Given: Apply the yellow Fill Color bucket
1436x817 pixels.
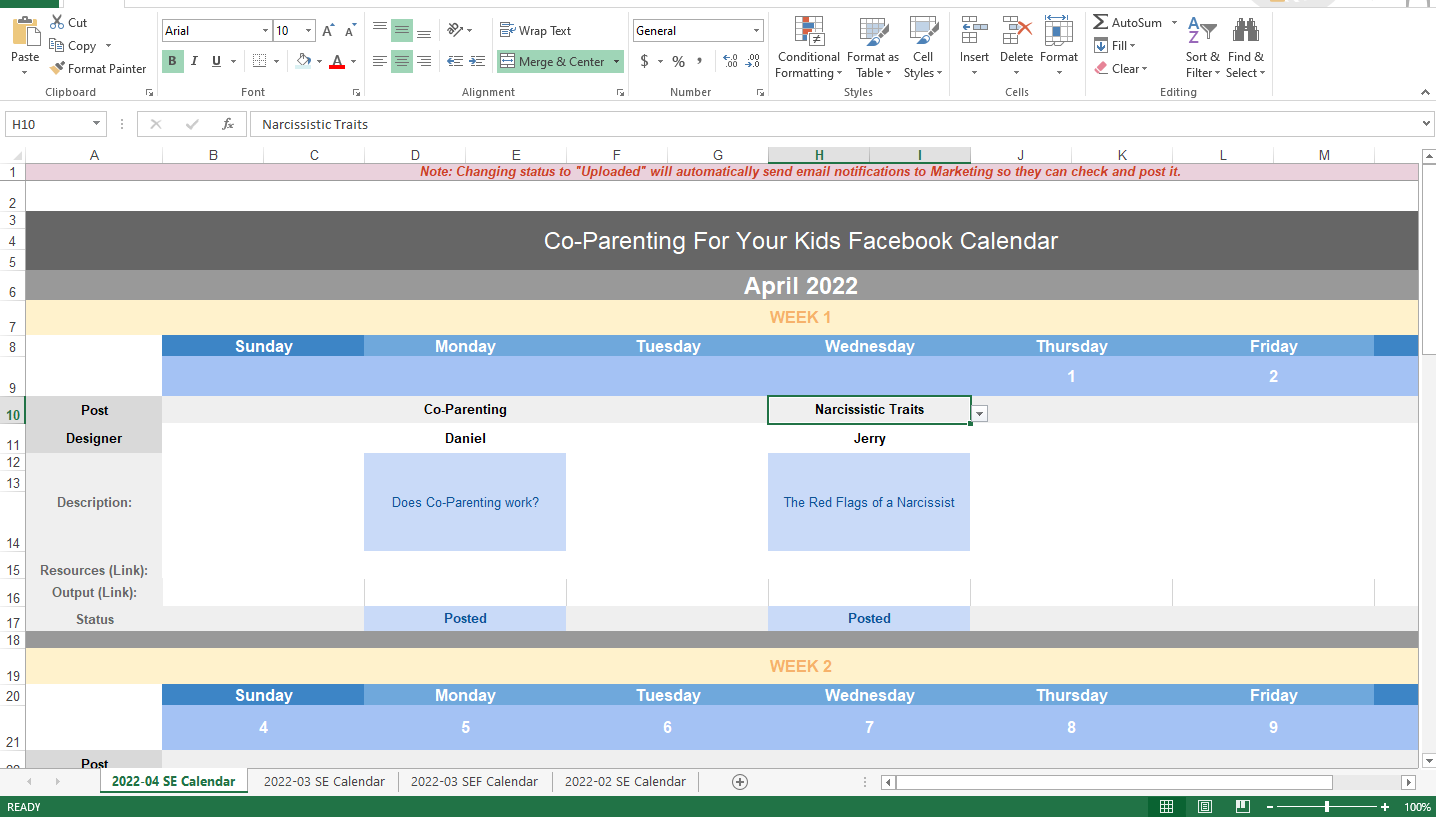Looking at the screenshot, I should tap(303, 61).
